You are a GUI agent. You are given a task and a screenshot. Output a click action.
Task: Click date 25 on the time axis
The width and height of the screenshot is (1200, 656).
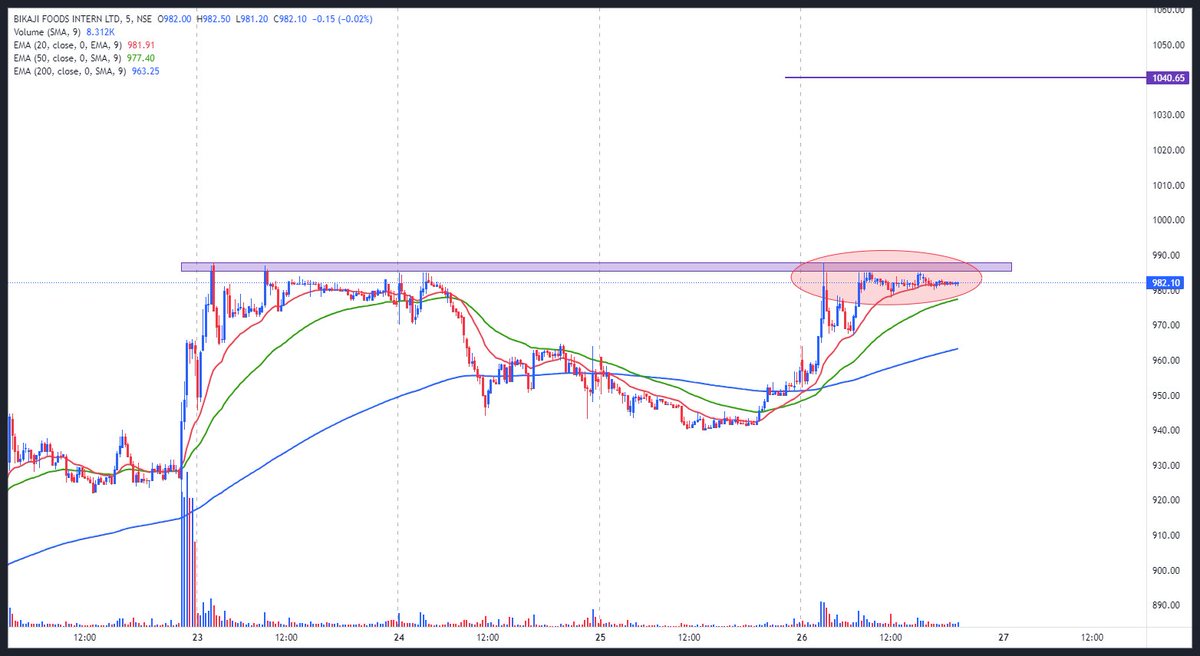pos(599,638)
